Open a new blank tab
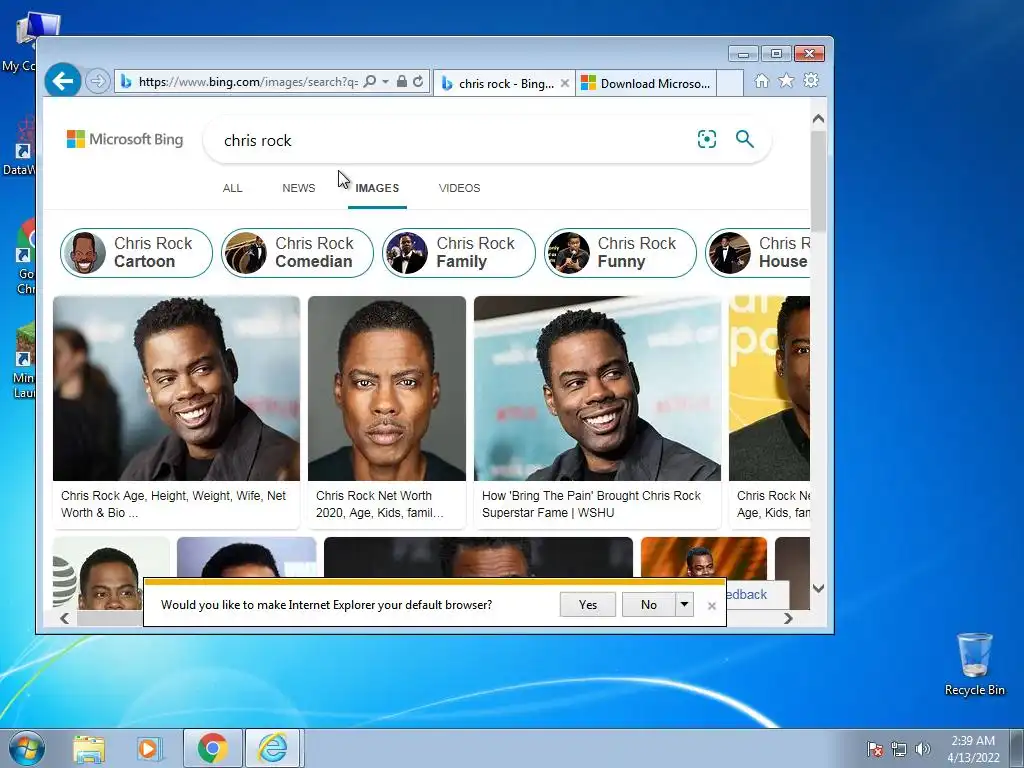The image size is (1024, 768). [x=730, y=84]
